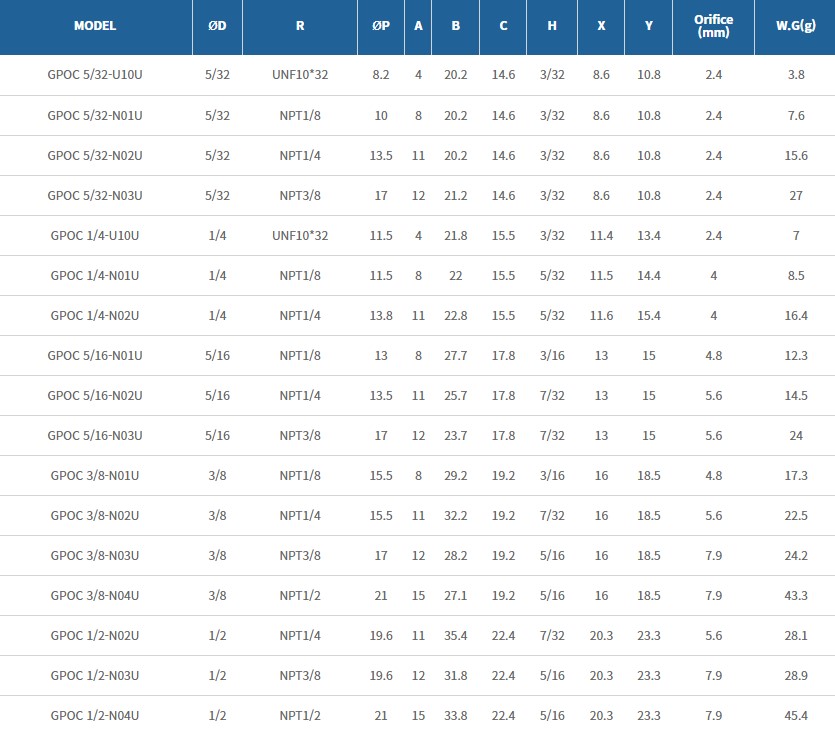Screen dimensions: 835x734
Task: Click the W.G(g) column header
Action: tap(796, 26)
